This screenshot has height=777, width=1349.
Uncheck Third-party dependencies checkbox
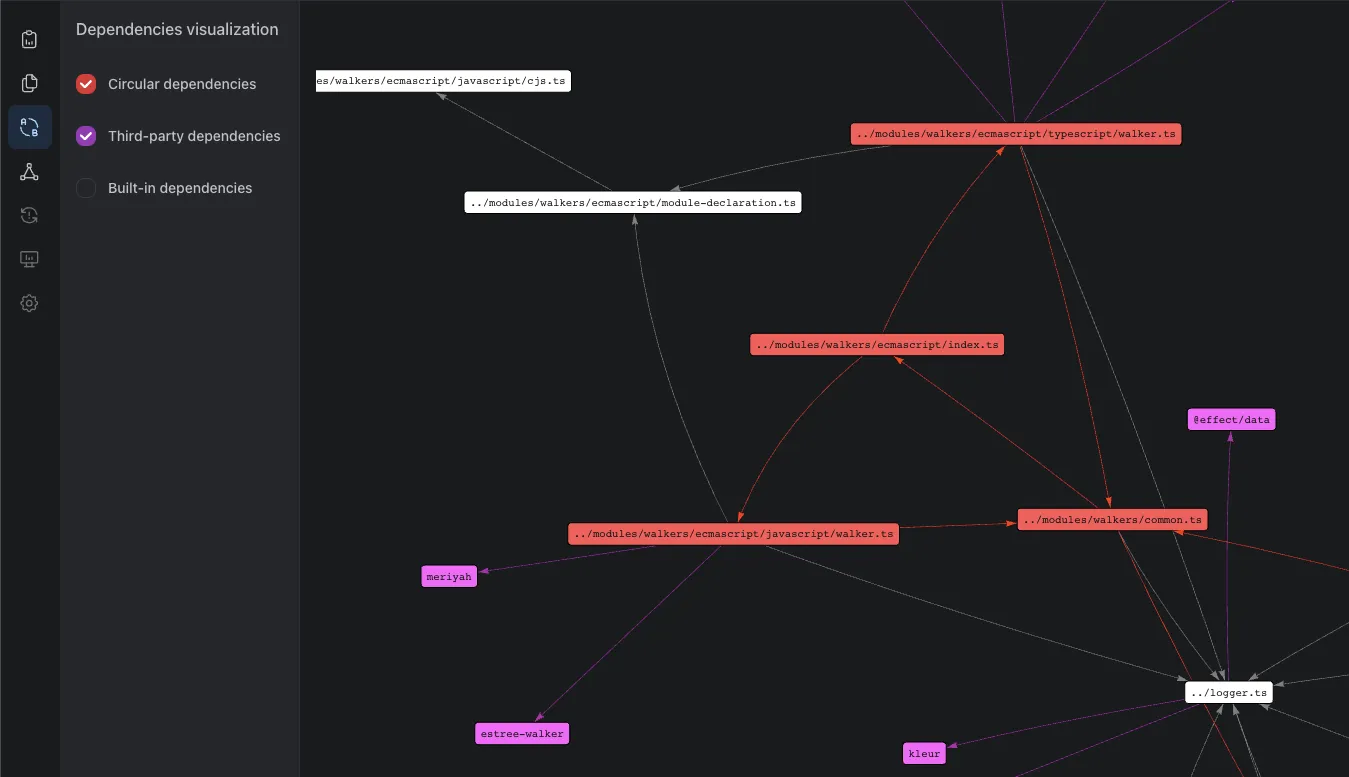pyautogui.click(x=86, y=136)
